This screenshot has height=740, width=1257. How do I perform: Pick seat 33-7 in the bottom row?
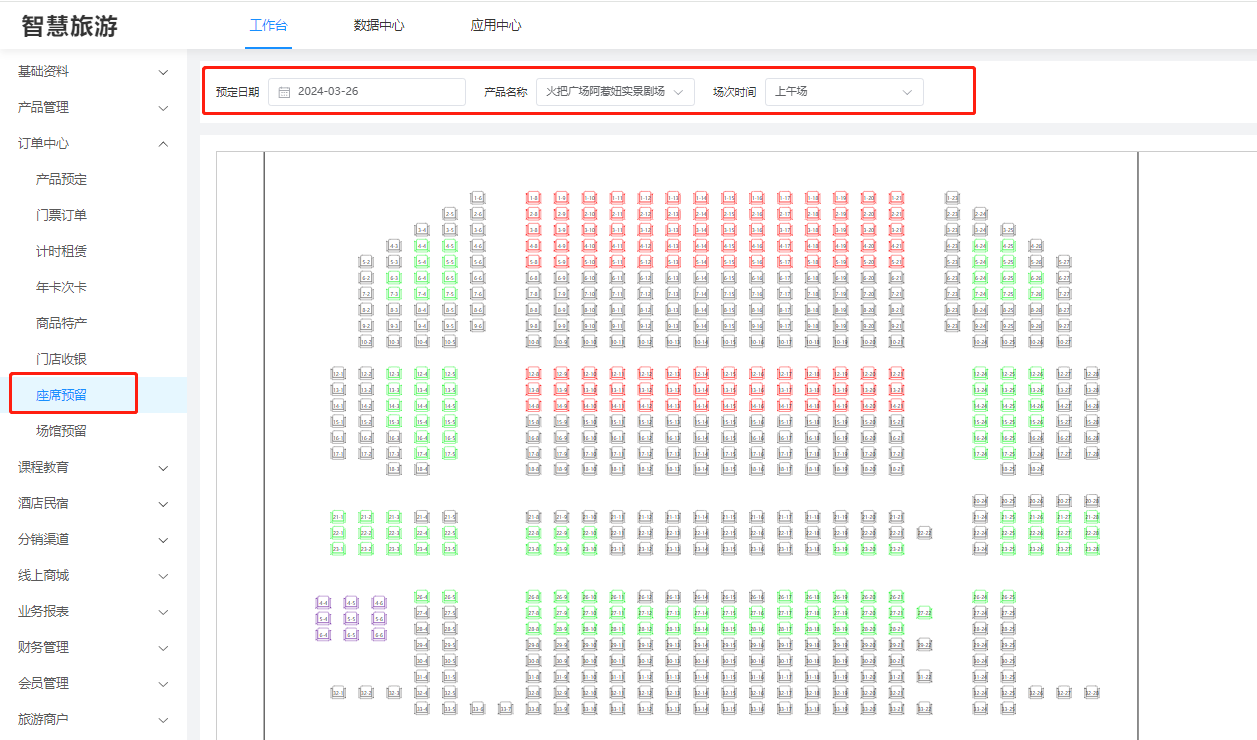point(506,709)
